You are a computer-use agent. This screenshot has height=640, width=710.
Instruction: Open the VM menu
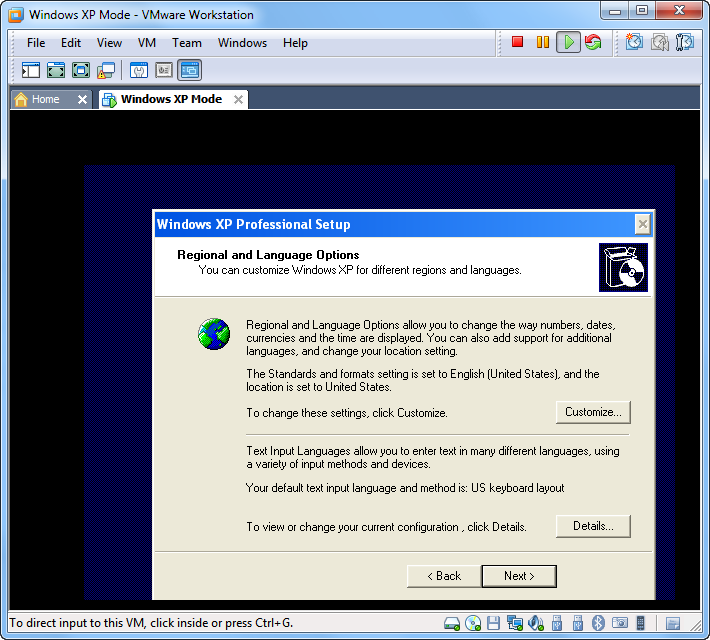(x=147, y=43)
